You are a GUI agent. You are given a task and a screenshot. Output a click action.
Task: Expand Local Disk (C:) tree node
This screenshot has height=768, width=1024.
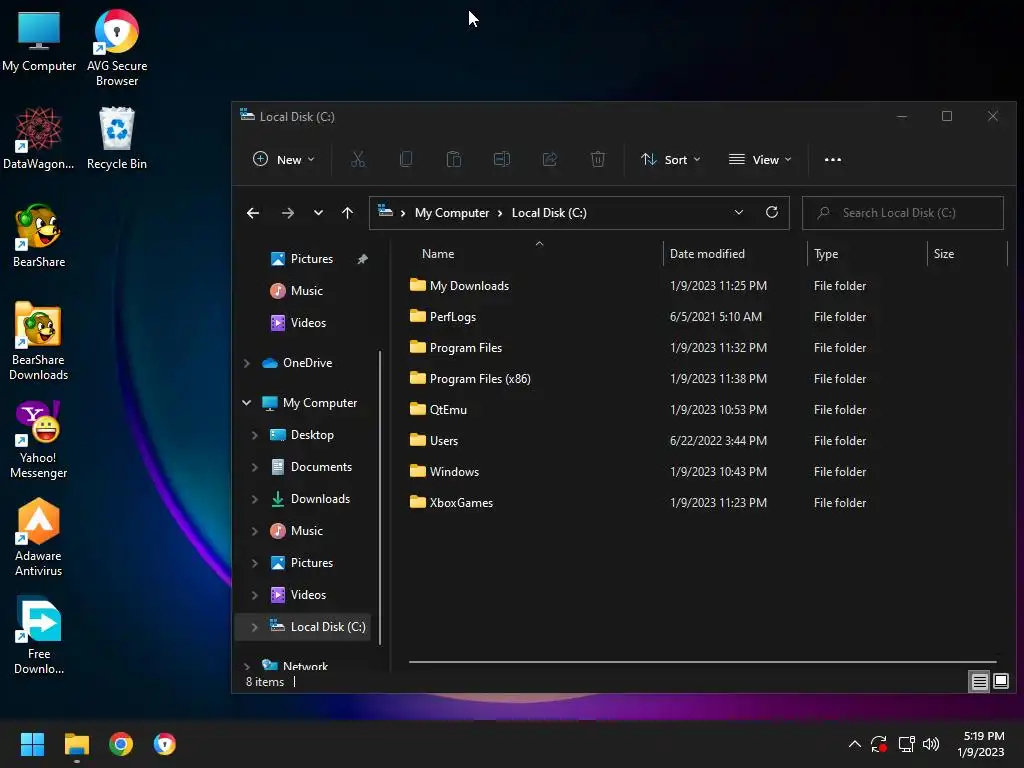pos(255,627)
